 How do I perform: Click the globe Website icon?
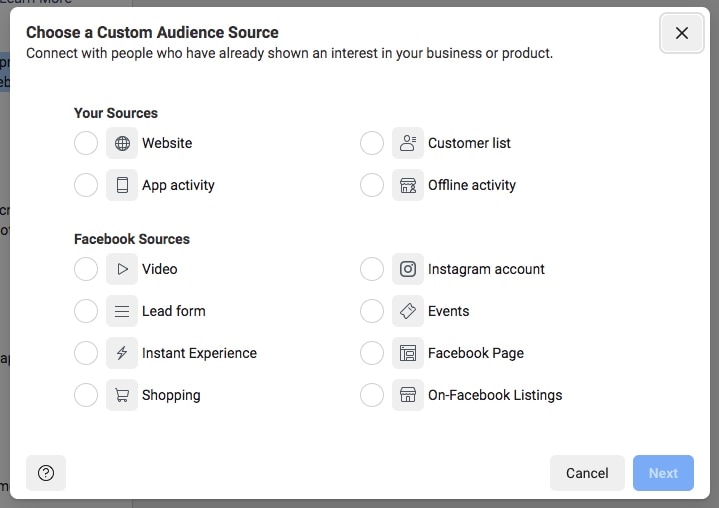(122, 143)
